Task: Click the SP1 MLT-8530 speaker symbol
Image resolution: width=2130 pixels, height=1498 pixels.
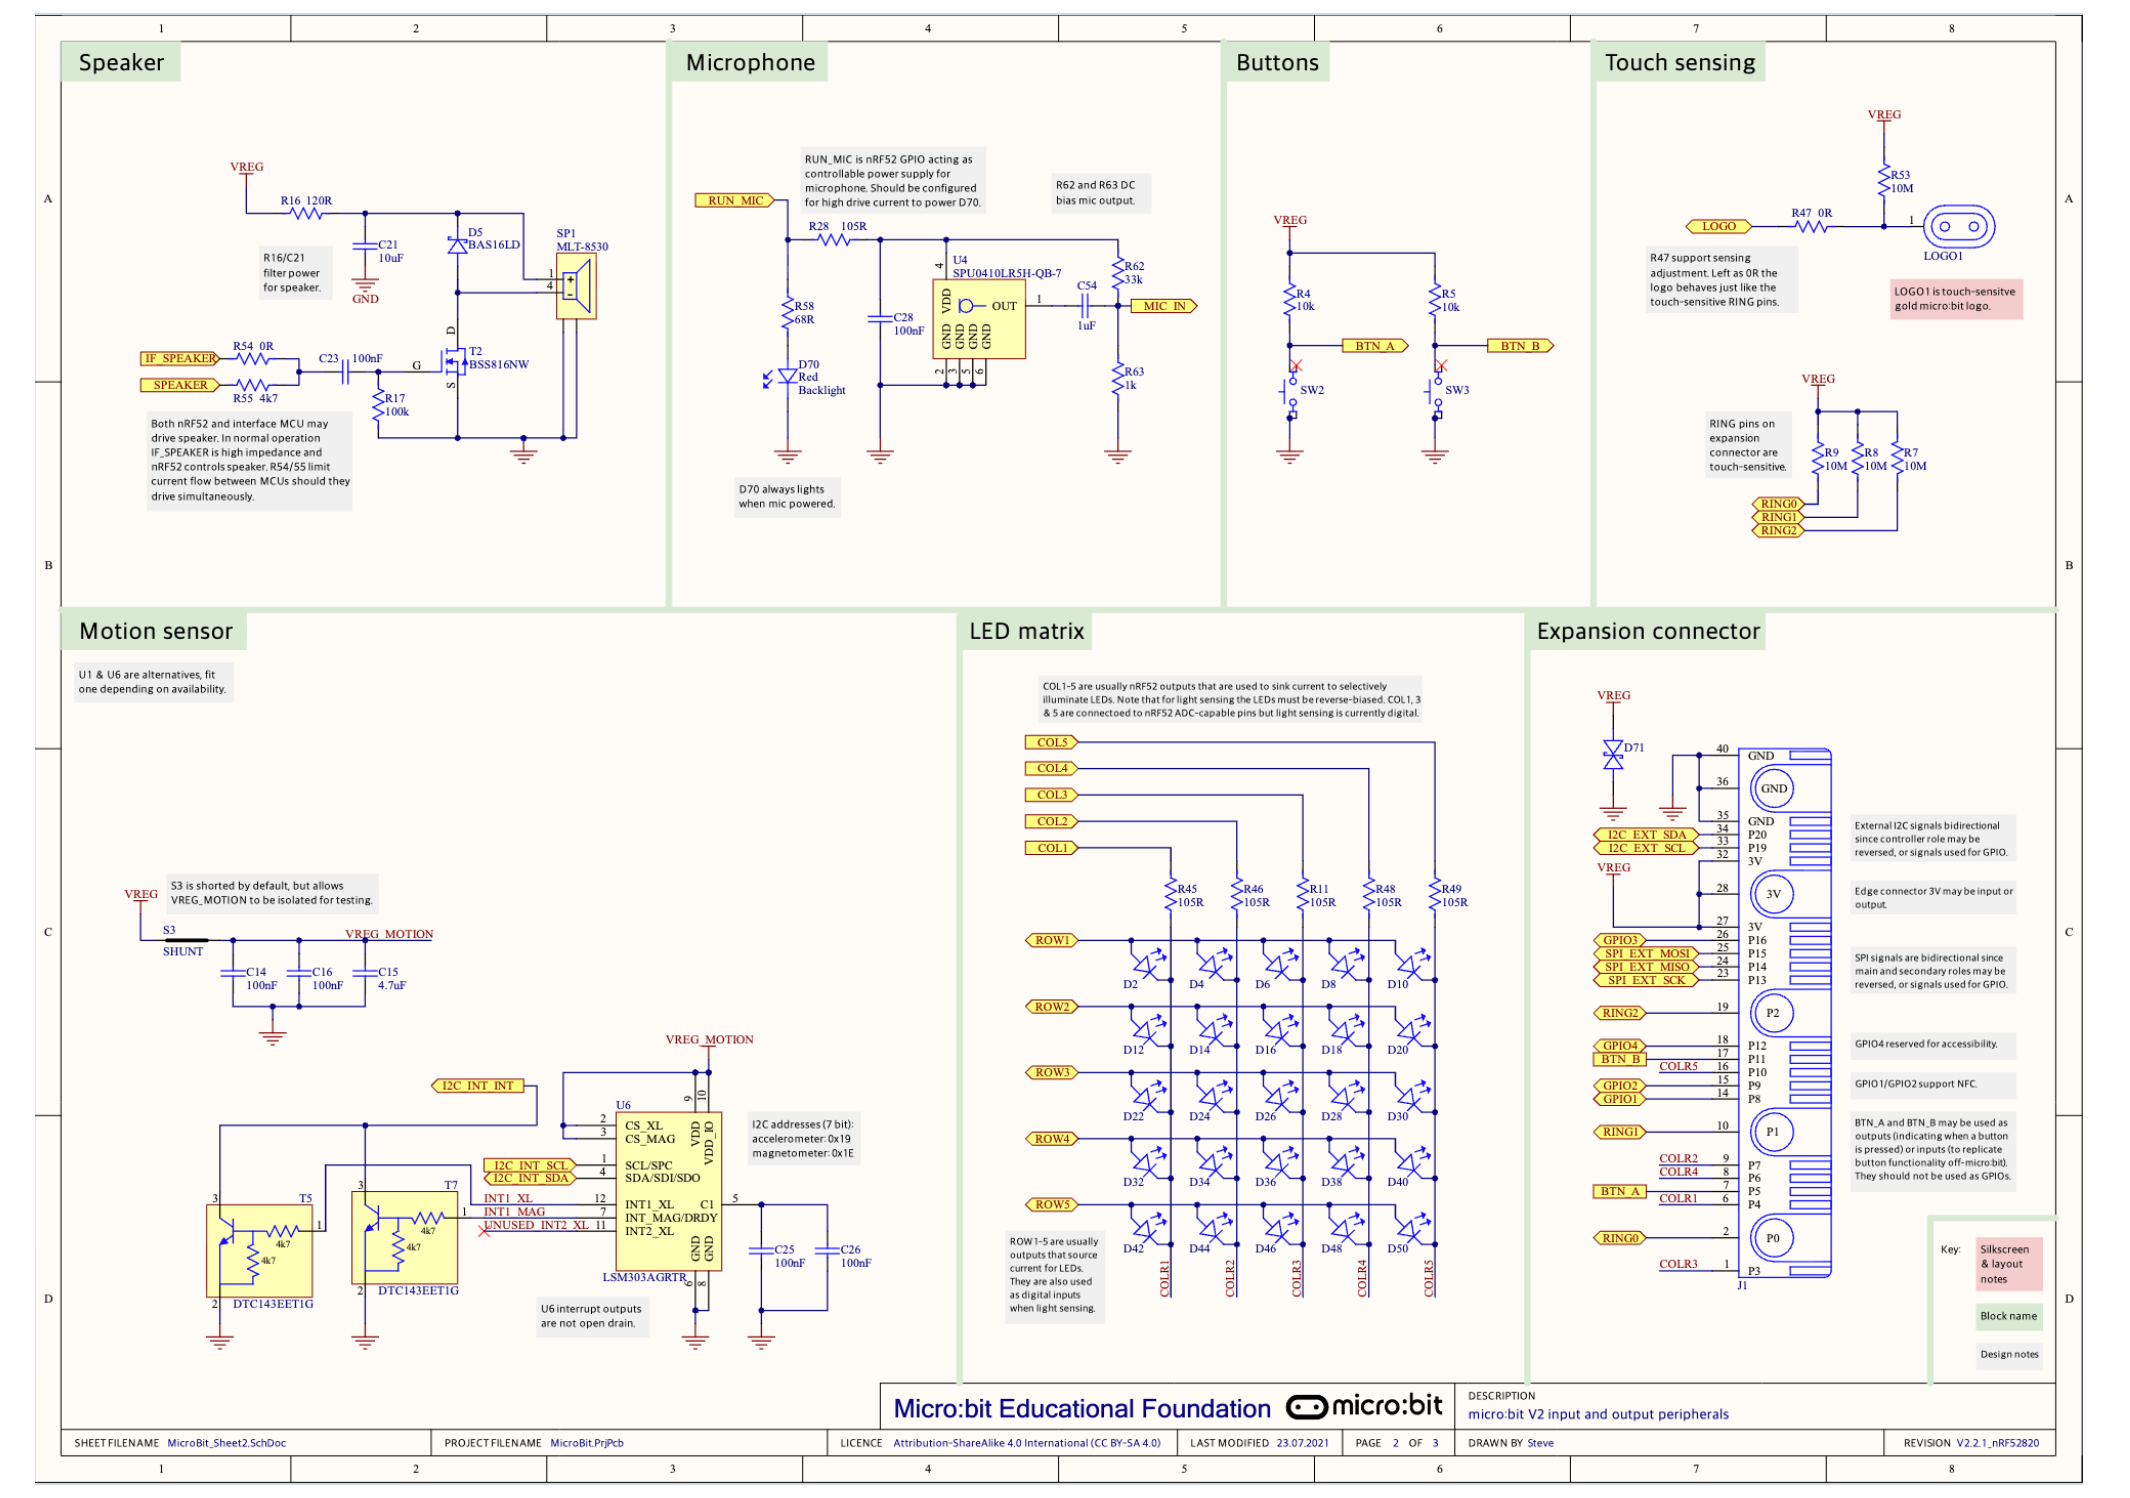Action: point(576,287)
